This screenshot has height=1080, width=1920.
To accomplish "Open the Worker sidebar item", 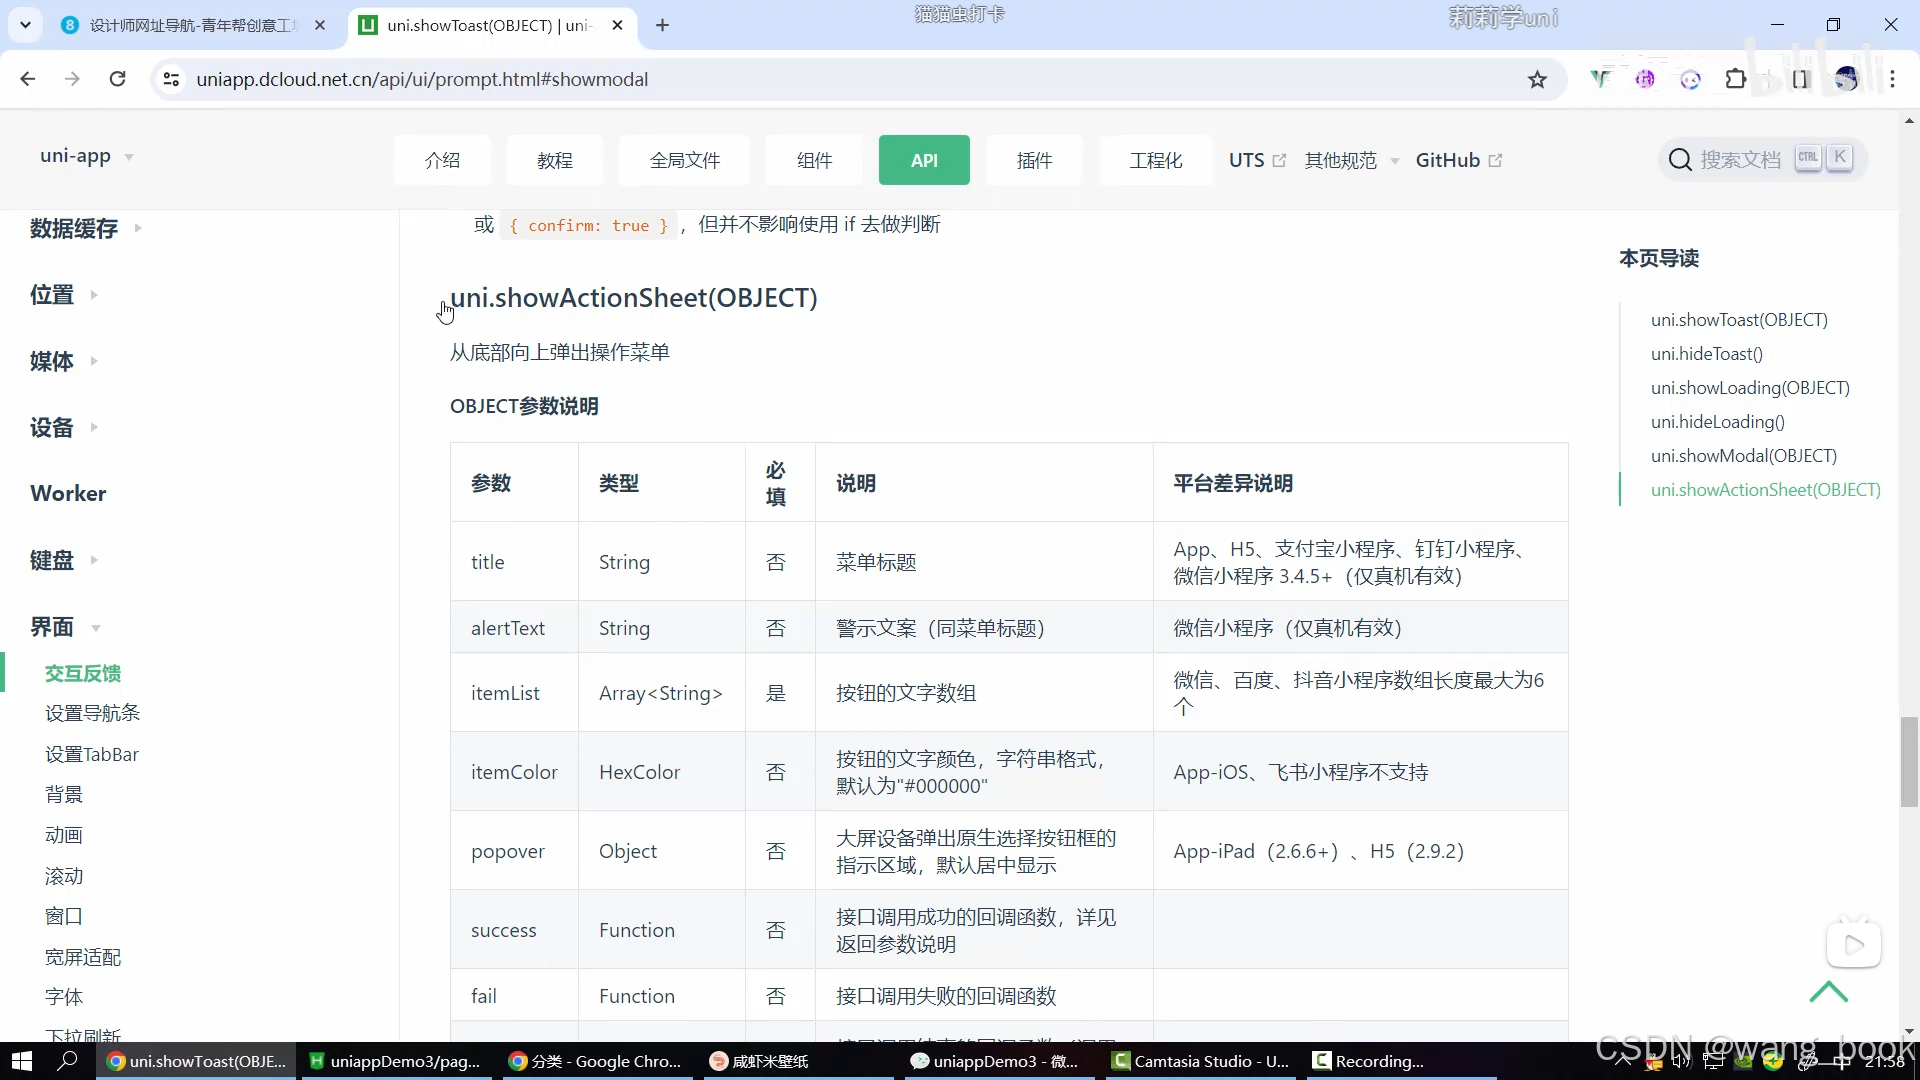I will [68, 494].
